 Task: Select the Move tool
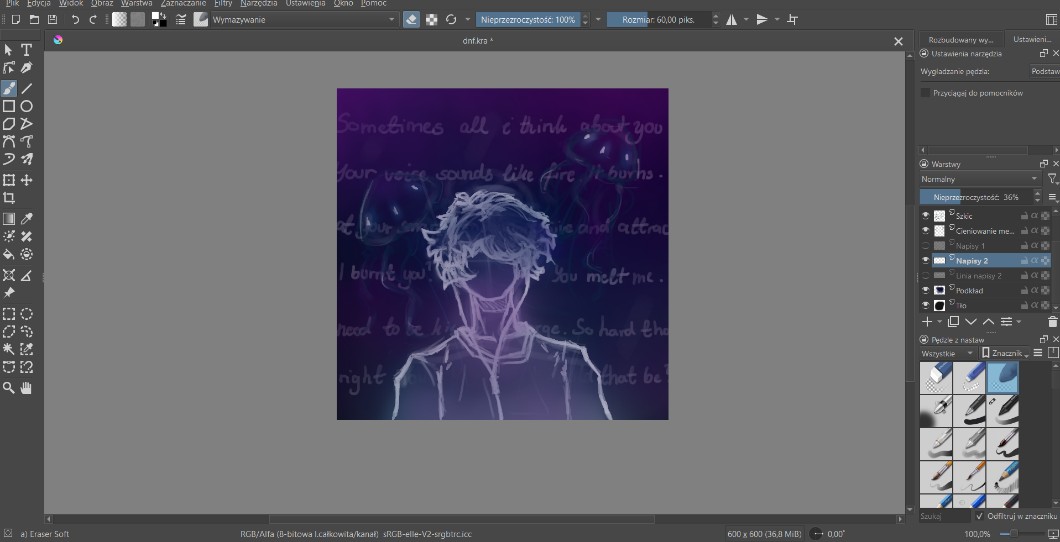[x=27, y=181]
